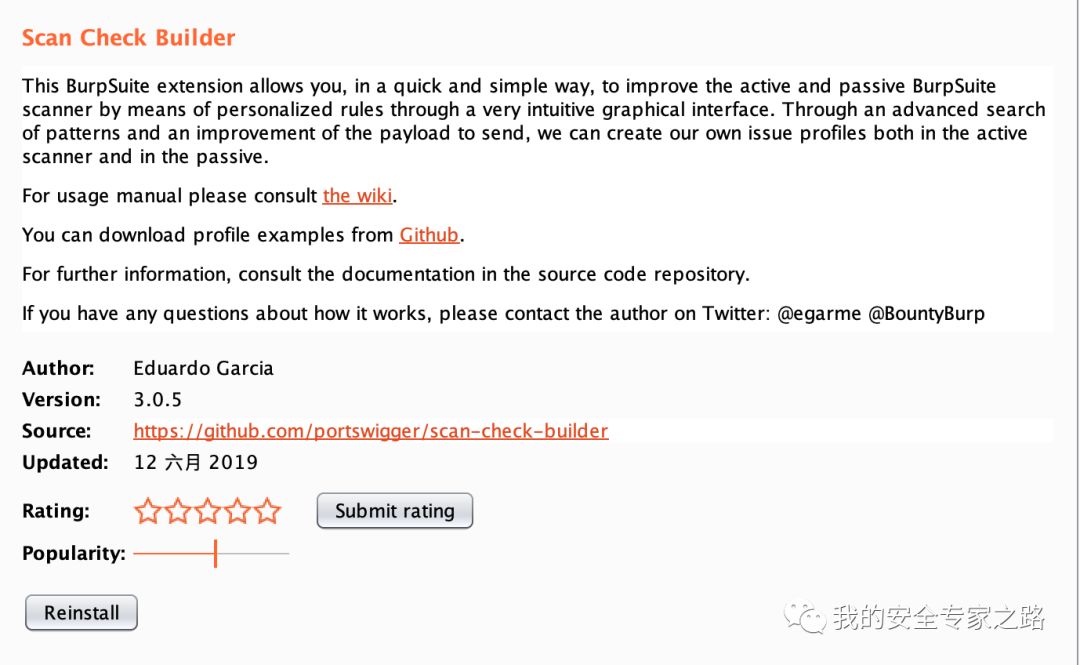The height and width of the screenshot is (665, 1080).
Task: Click the @egarme Twitter handle
Action: [819, 313]
